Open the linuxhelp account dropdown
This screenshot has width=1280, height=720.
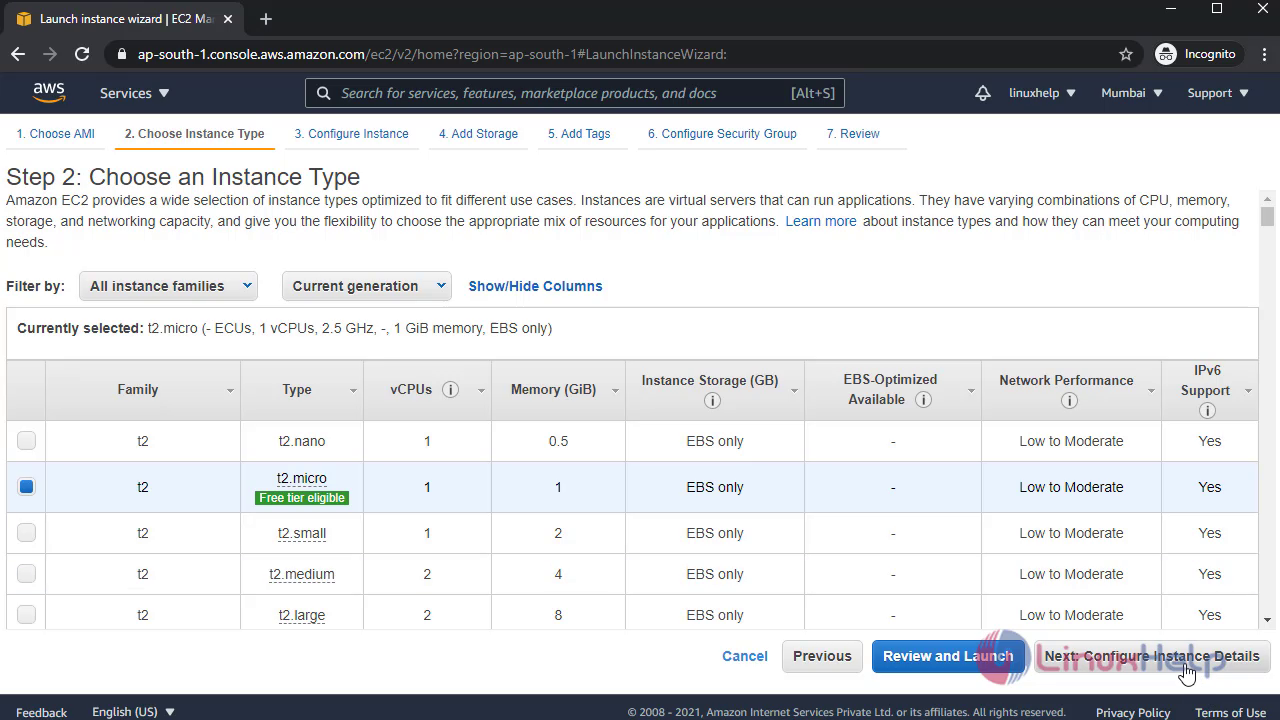(x=1042, y=93)
